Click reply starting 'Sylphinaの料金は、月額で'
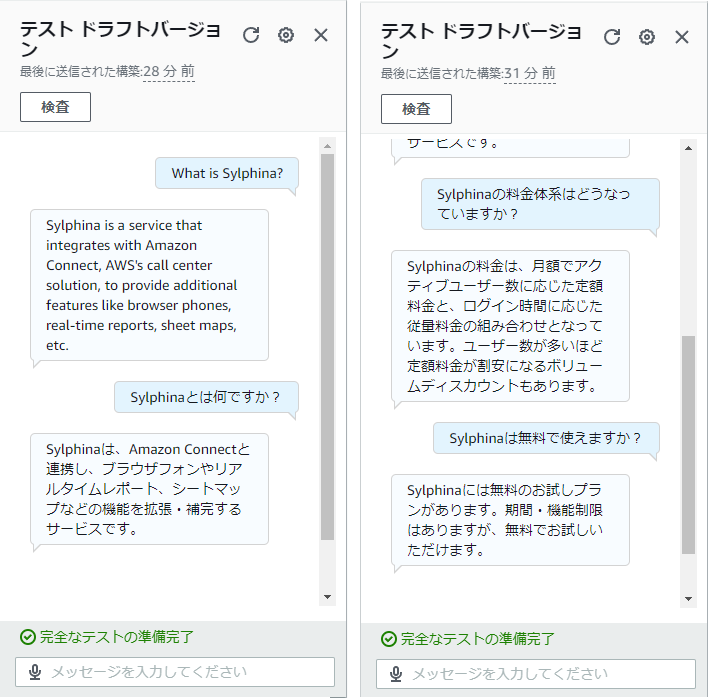The image size is (708, 698). click(510, 326)
